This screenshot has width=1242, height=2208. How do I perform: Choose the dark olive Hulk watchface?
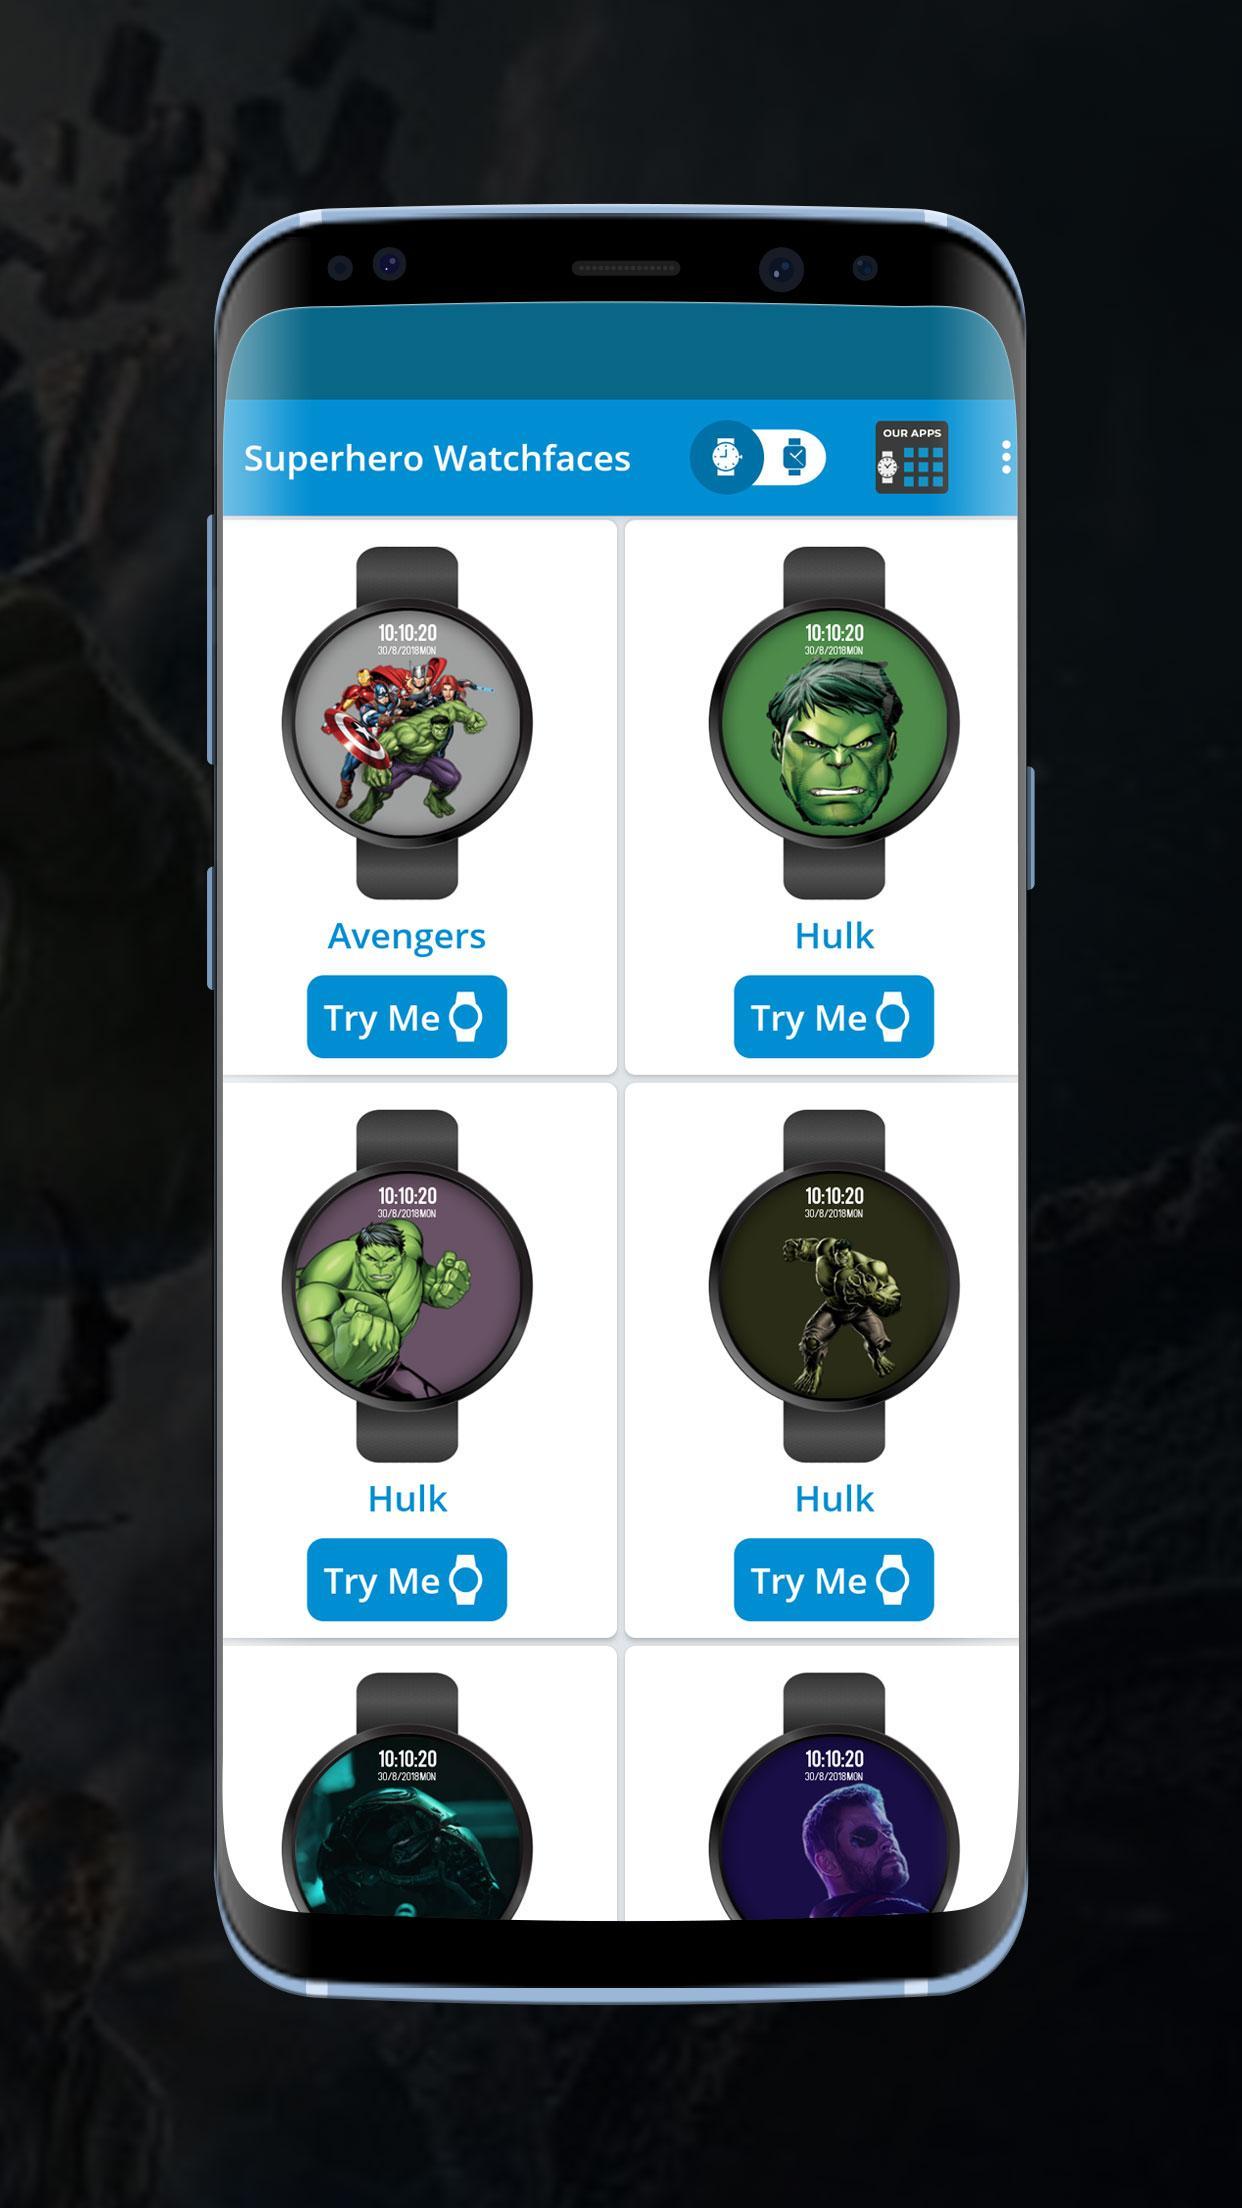pos(834,1285)
